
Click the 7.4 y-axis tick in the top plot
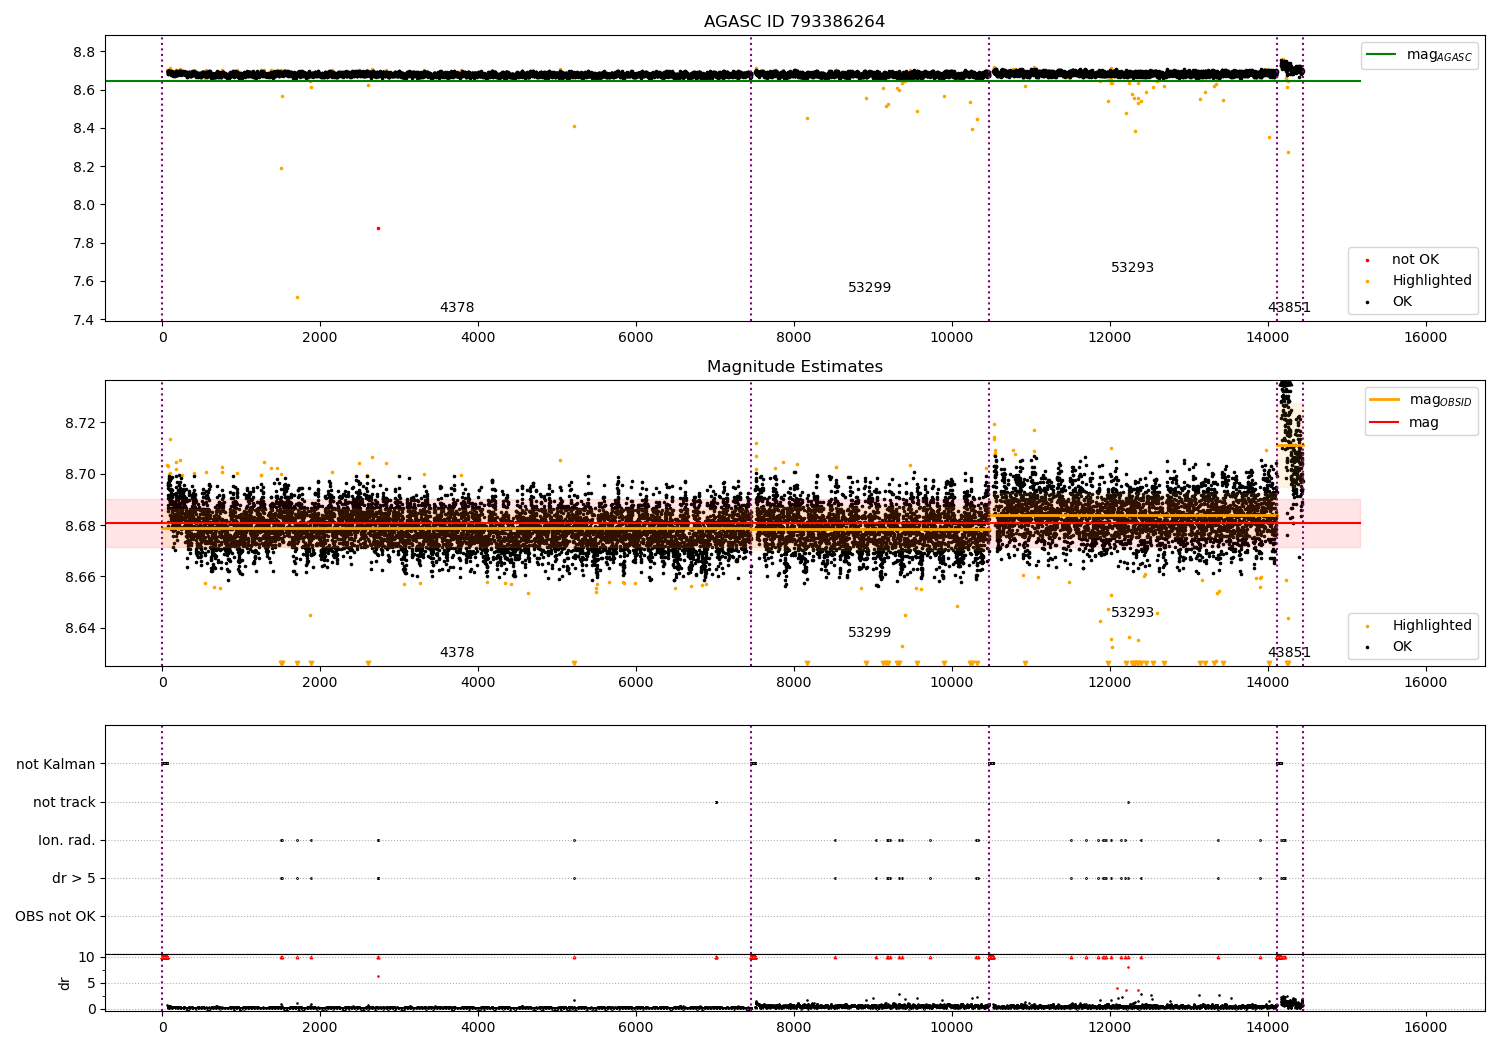(84, 320)
